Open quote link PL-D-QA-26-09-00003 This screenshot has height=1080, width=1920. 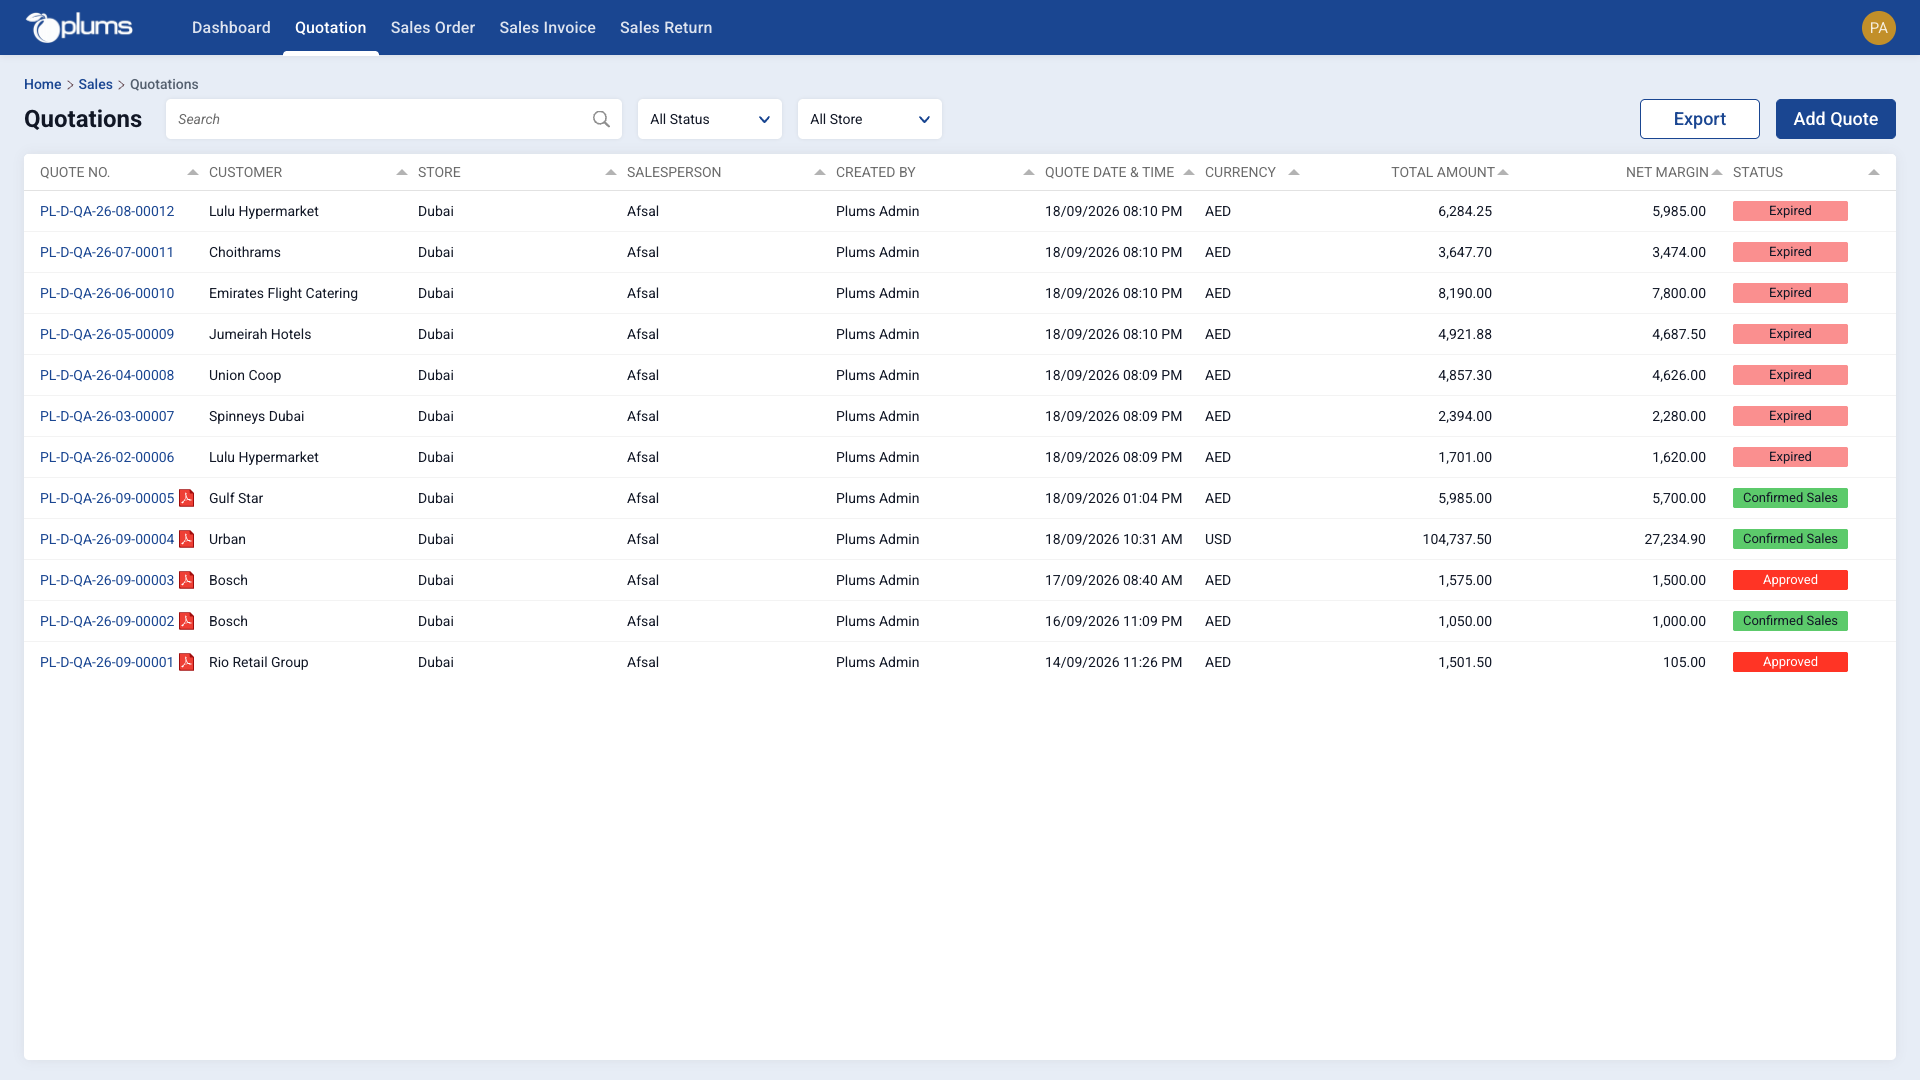107,580
